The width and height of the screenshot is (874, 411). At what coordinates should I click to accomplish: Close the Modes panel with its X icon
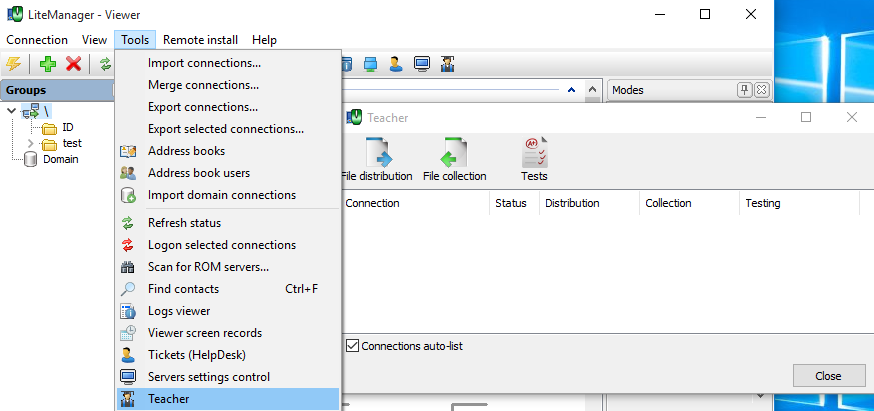(762, 90)
